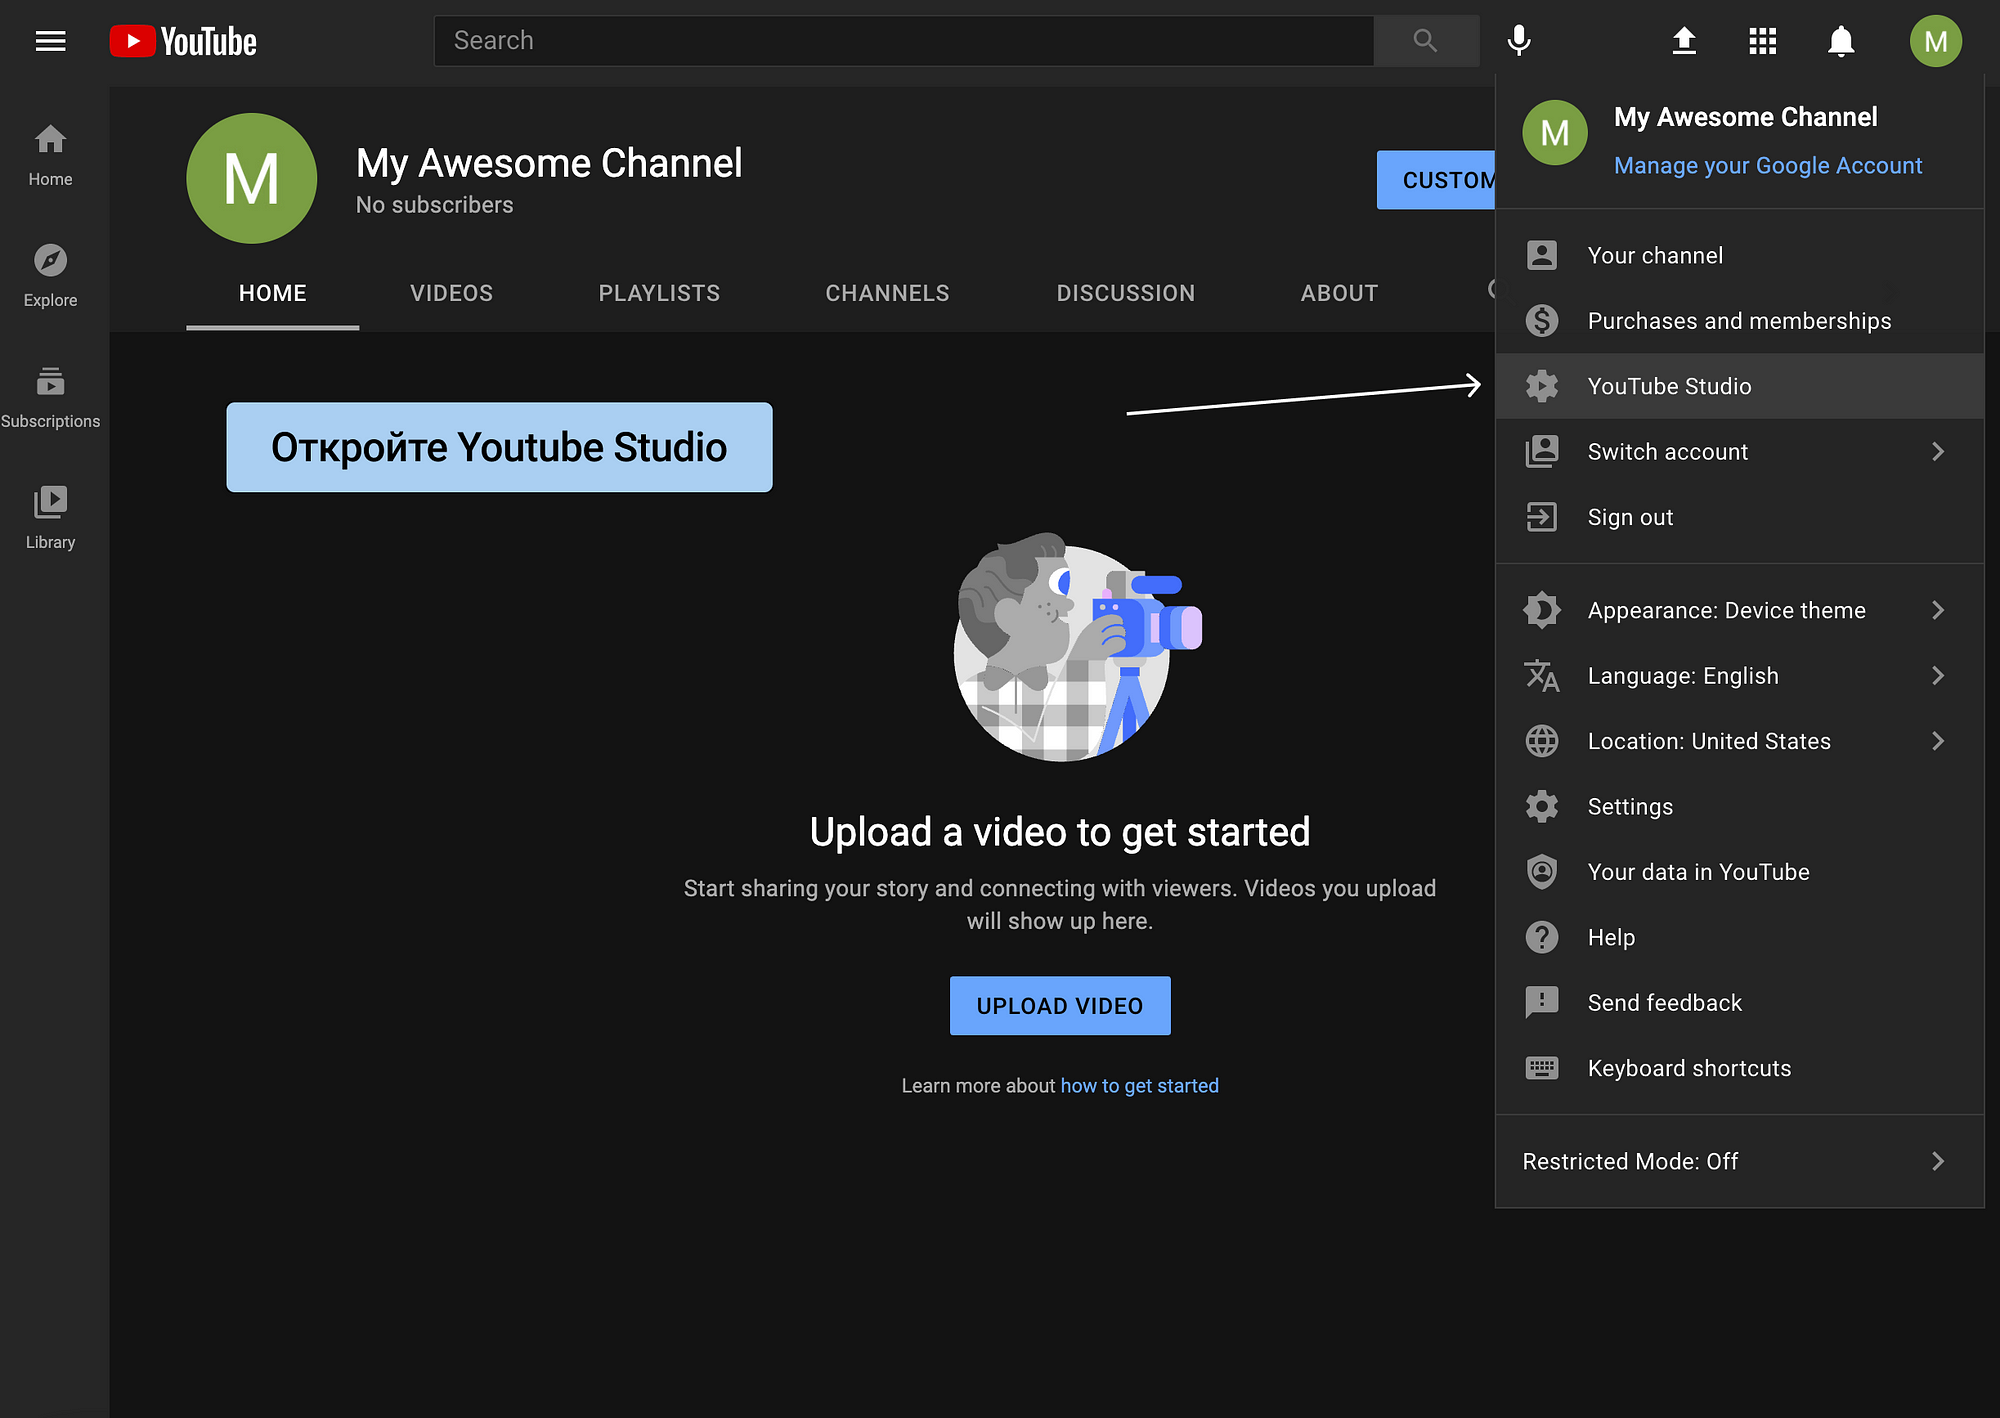Switch to the ABOUT tab
Image resolution: width=2000 pixels, height=1418 pixels.
pos(1339,293)
